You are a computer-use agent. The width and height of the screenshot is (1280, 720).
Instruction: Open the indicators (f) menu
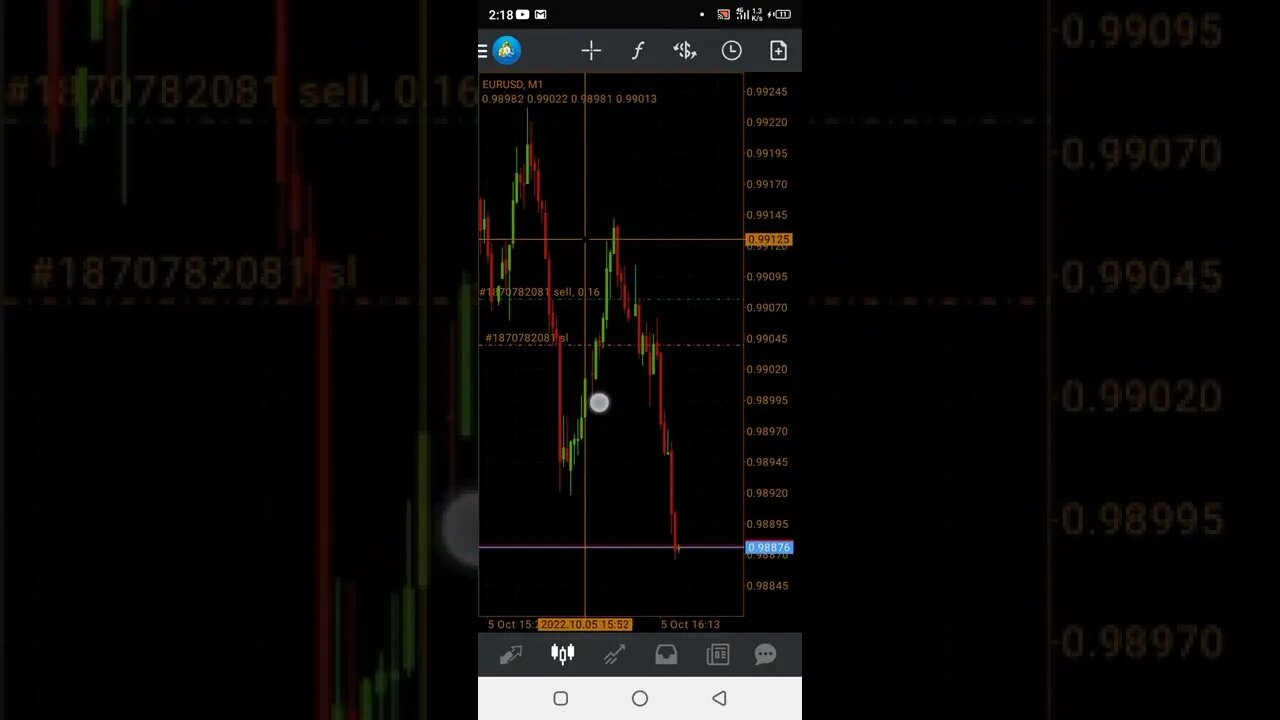pos(638,51)
